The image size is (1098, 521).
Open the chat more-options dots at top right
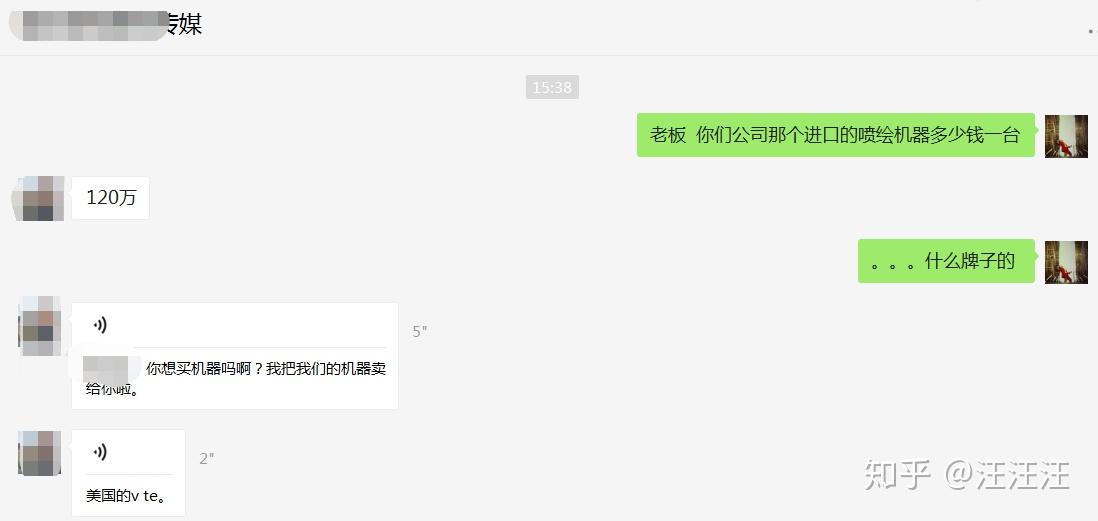tap(1091, 31)
